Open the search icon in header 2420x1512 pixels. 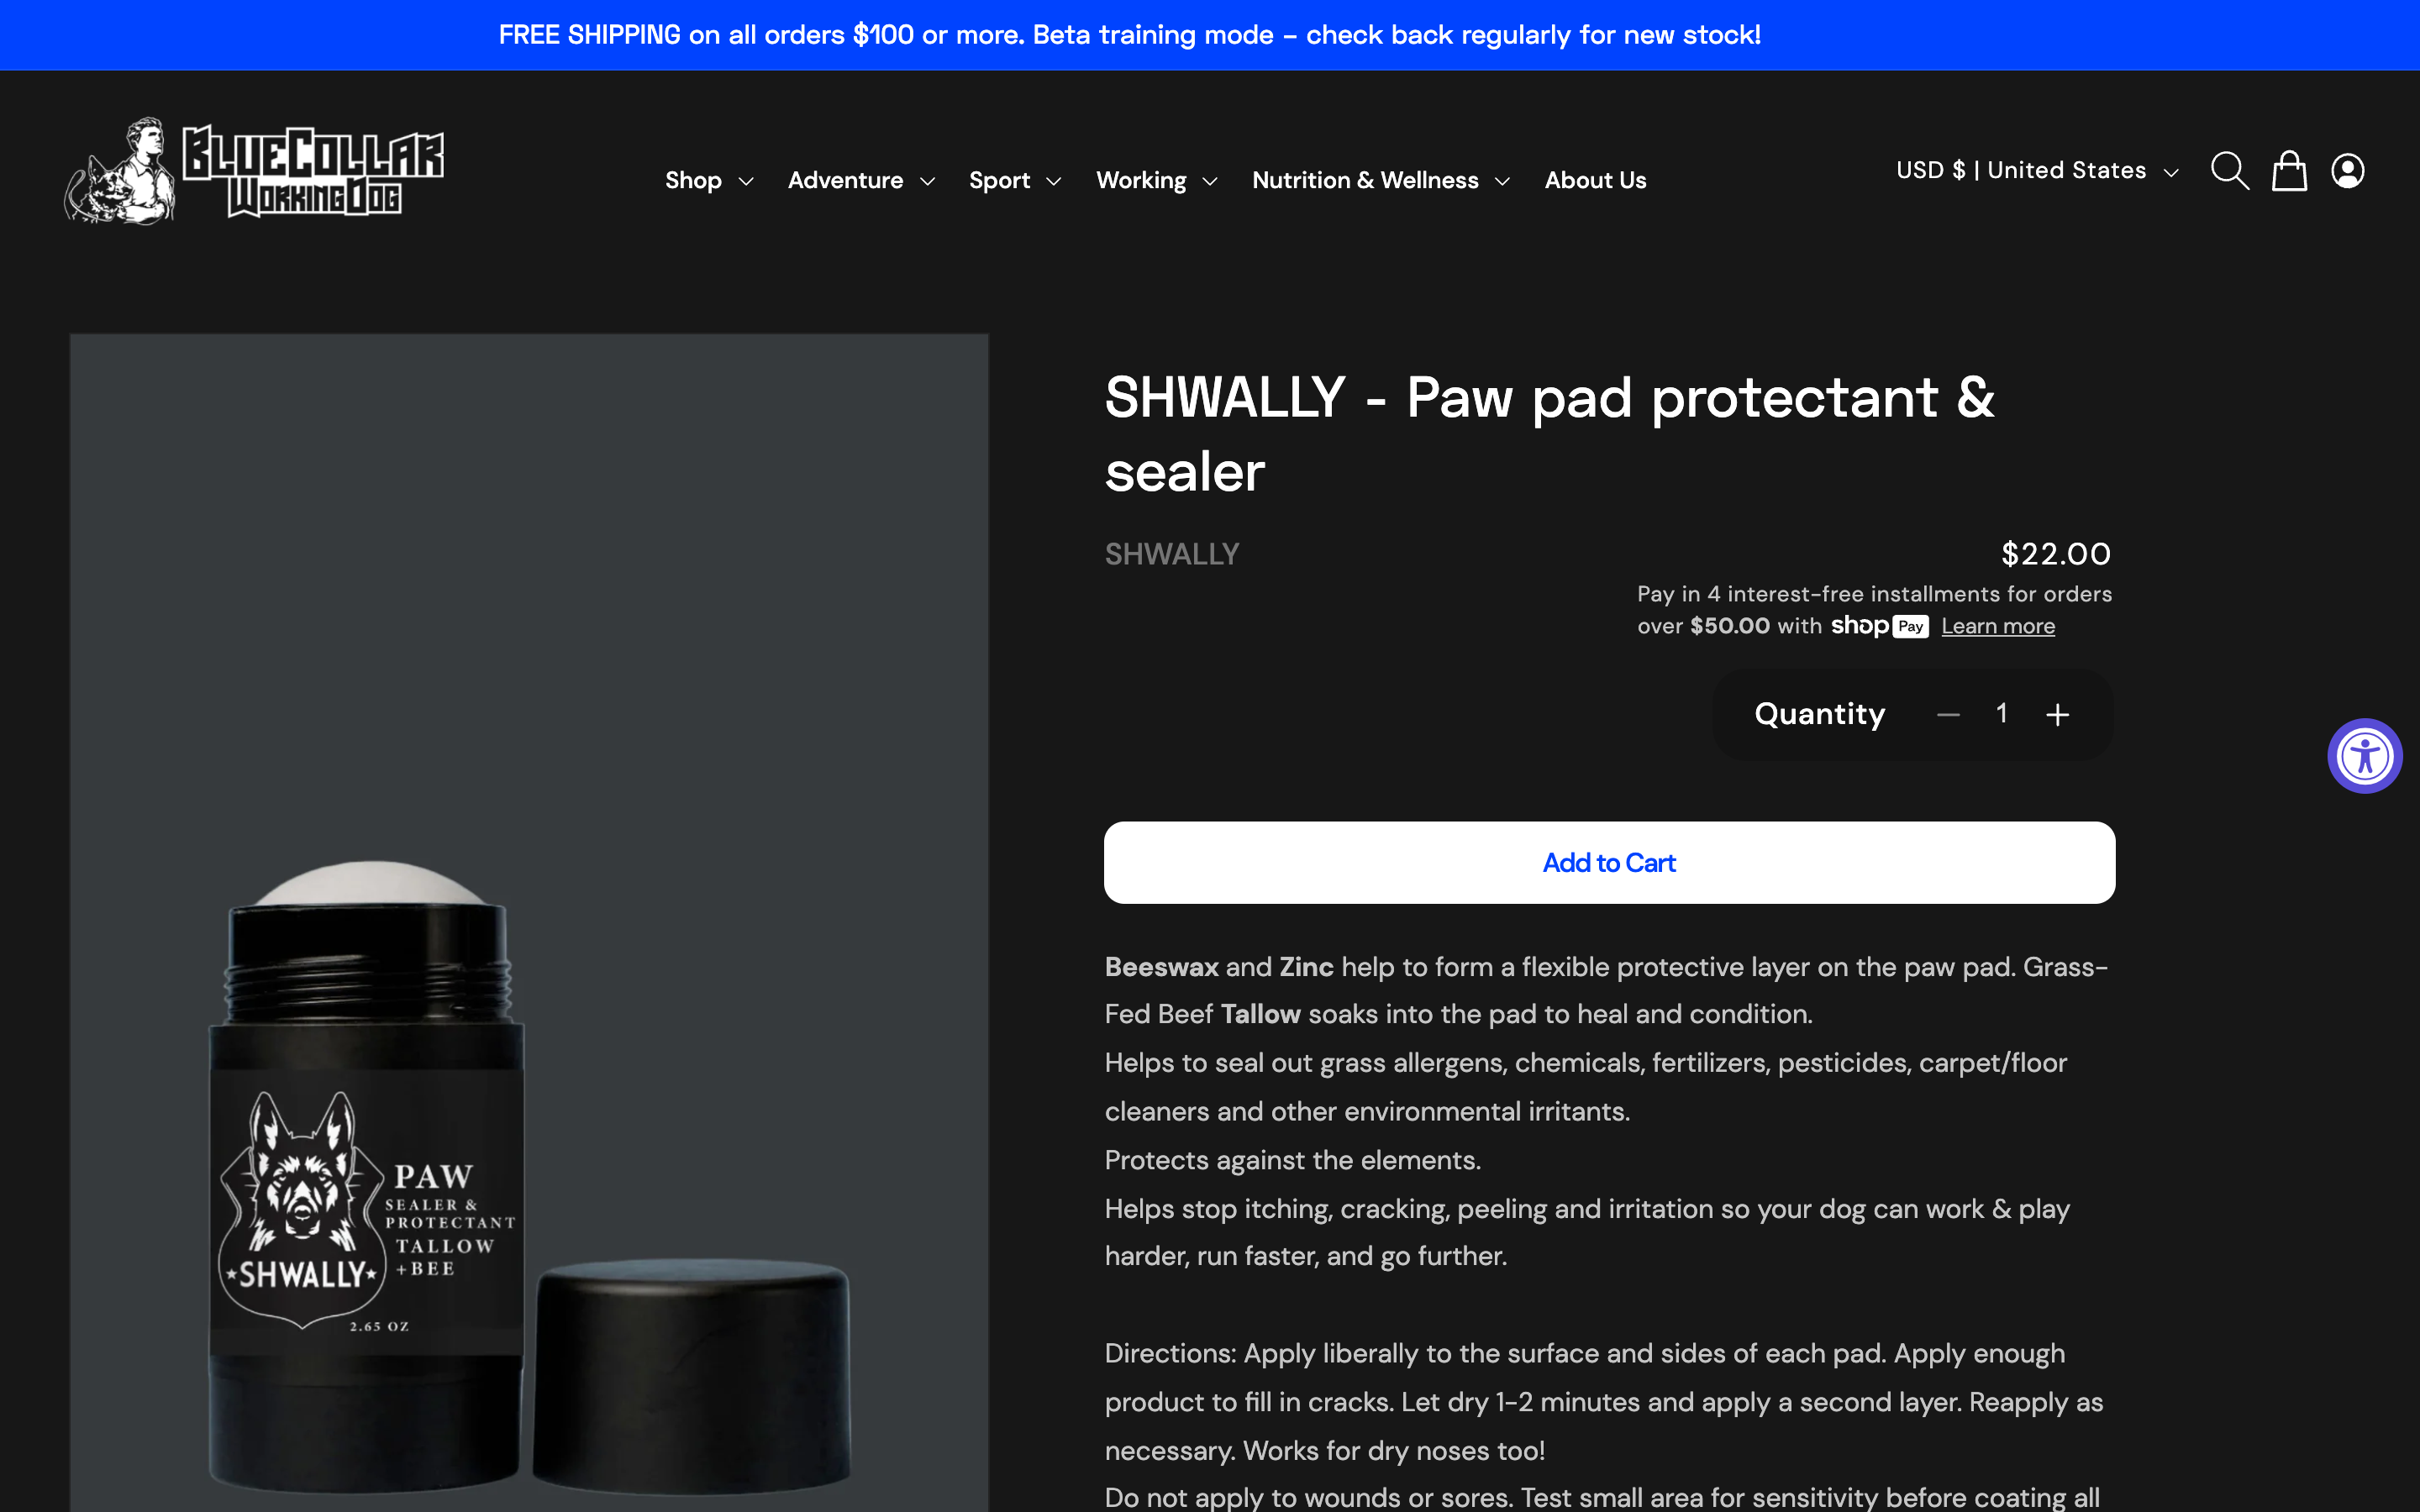pyautogui.click(x=2230, y=171)
